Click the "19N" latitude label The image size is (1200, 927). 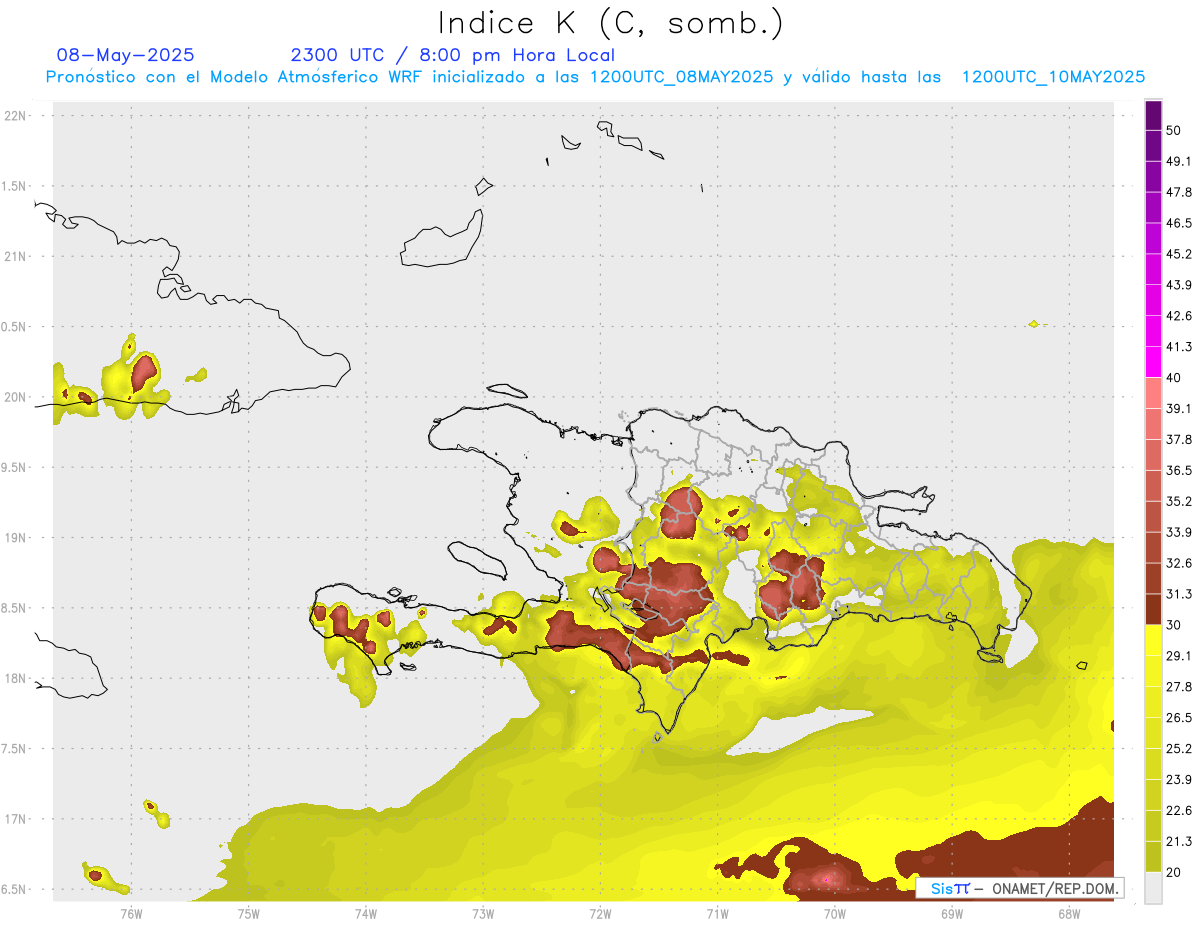[x=15, y=538]
